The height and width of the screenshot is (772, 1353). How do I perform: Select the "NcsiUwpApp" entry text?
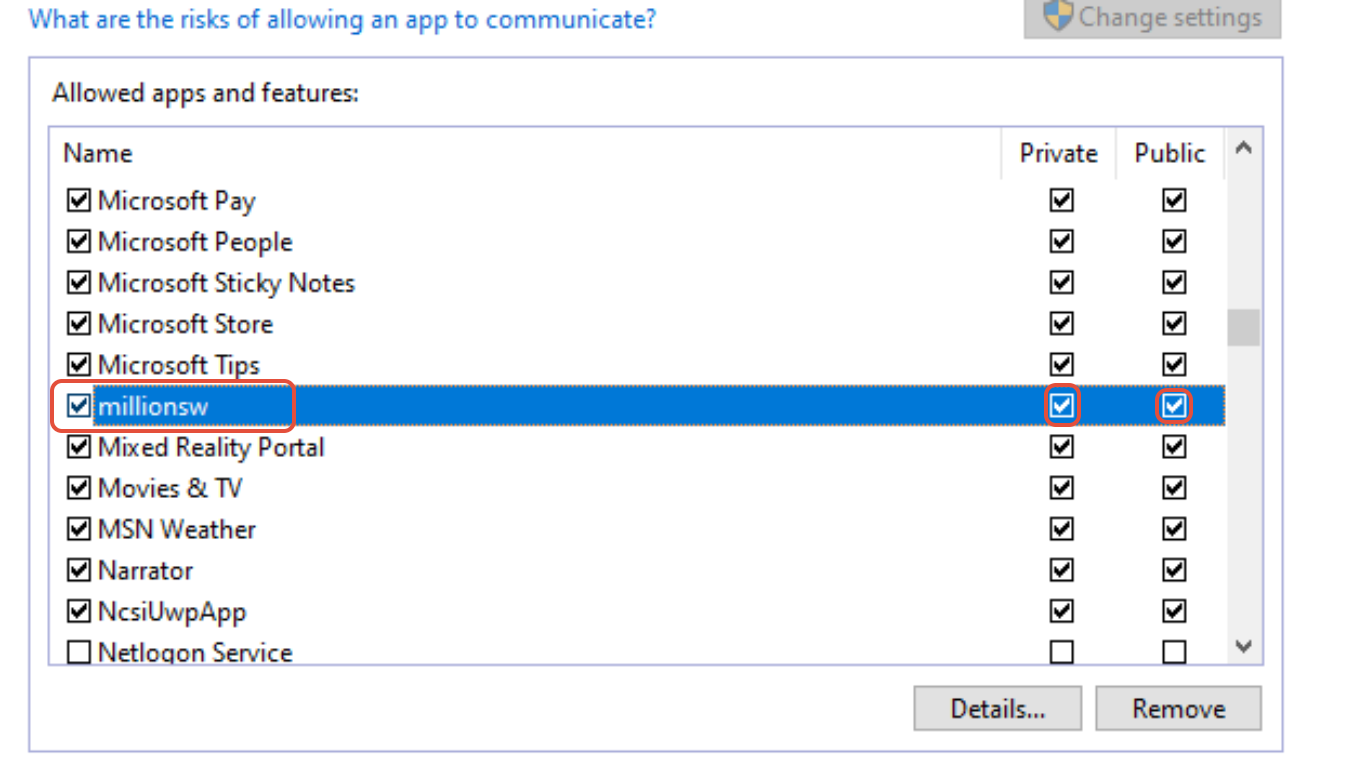coord(172,611)
